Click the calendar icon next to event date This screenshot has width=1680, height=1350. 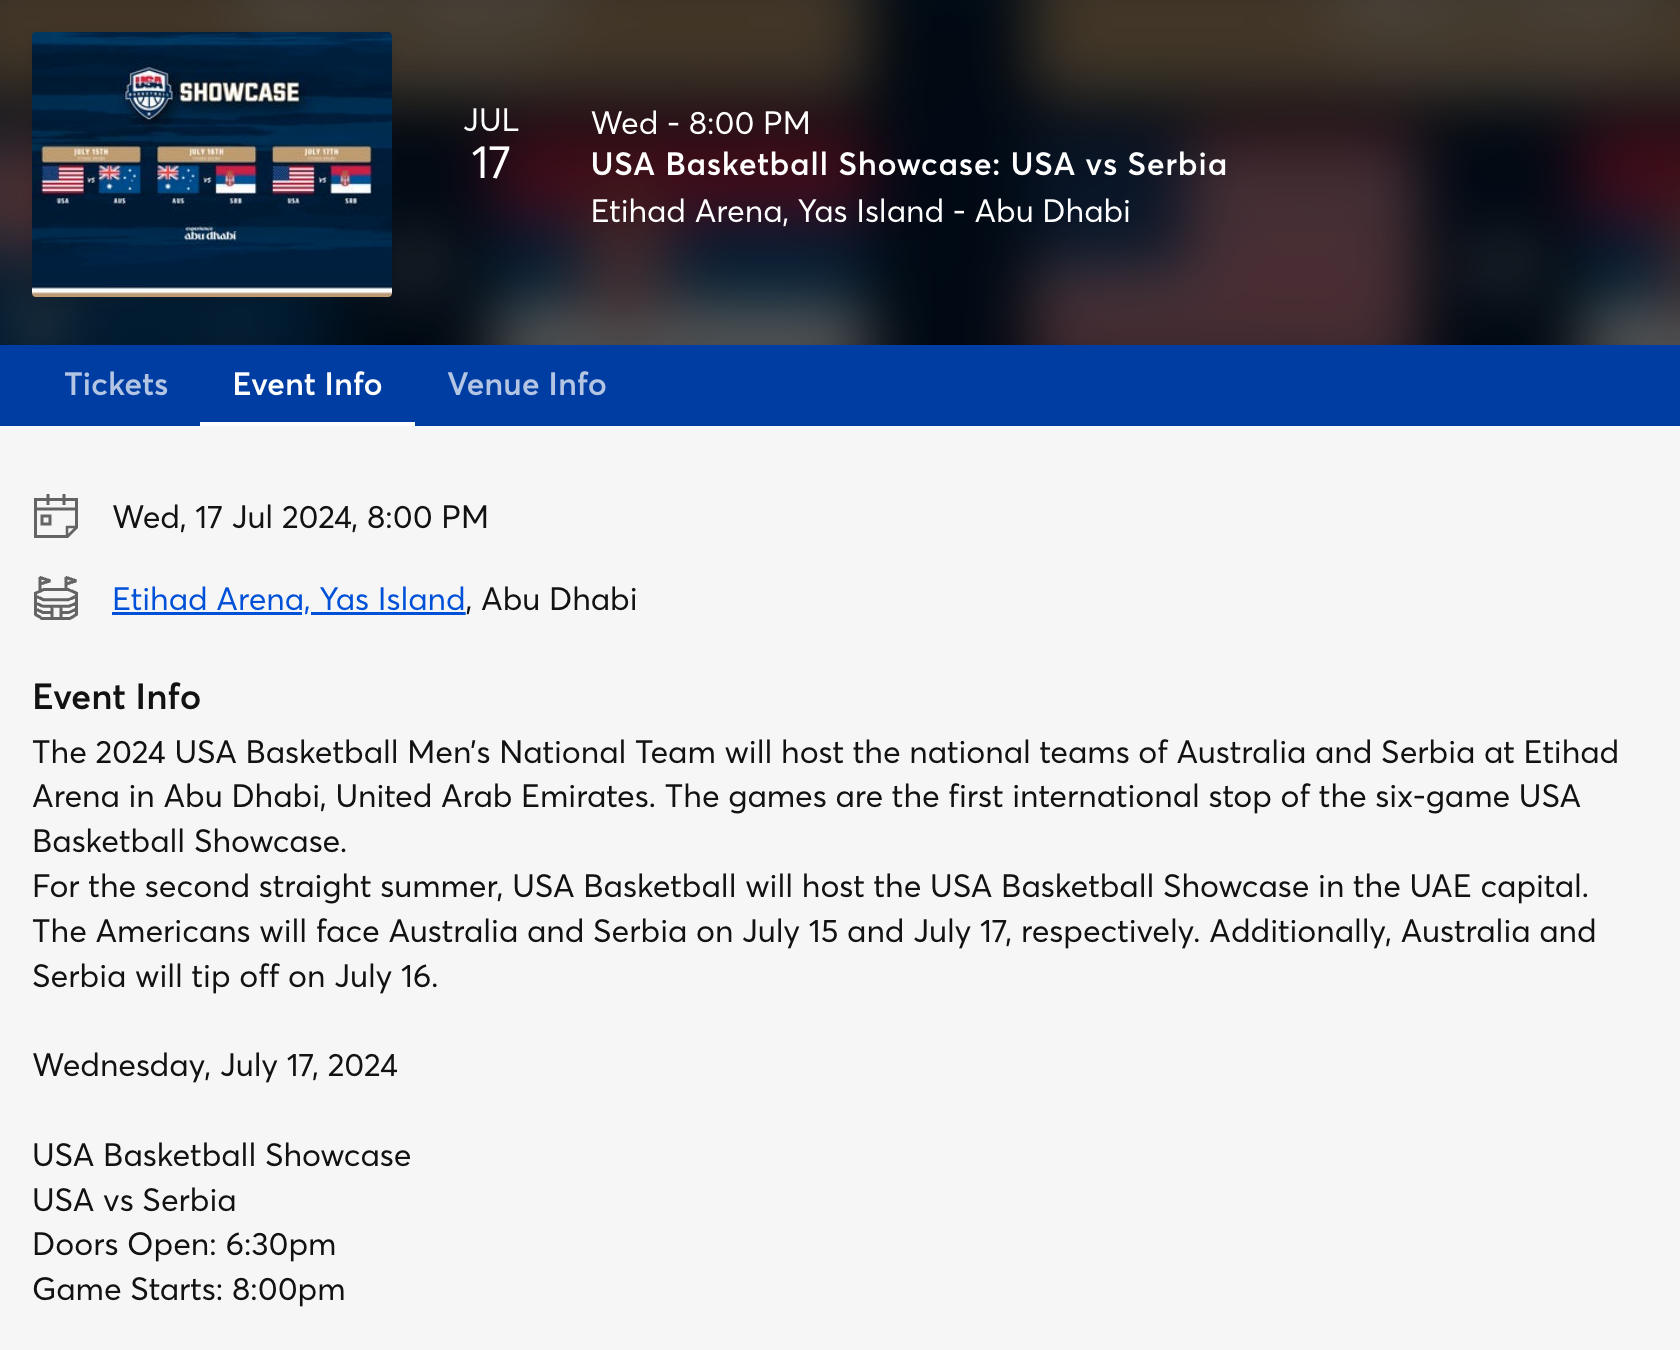(x=56, y=516)
